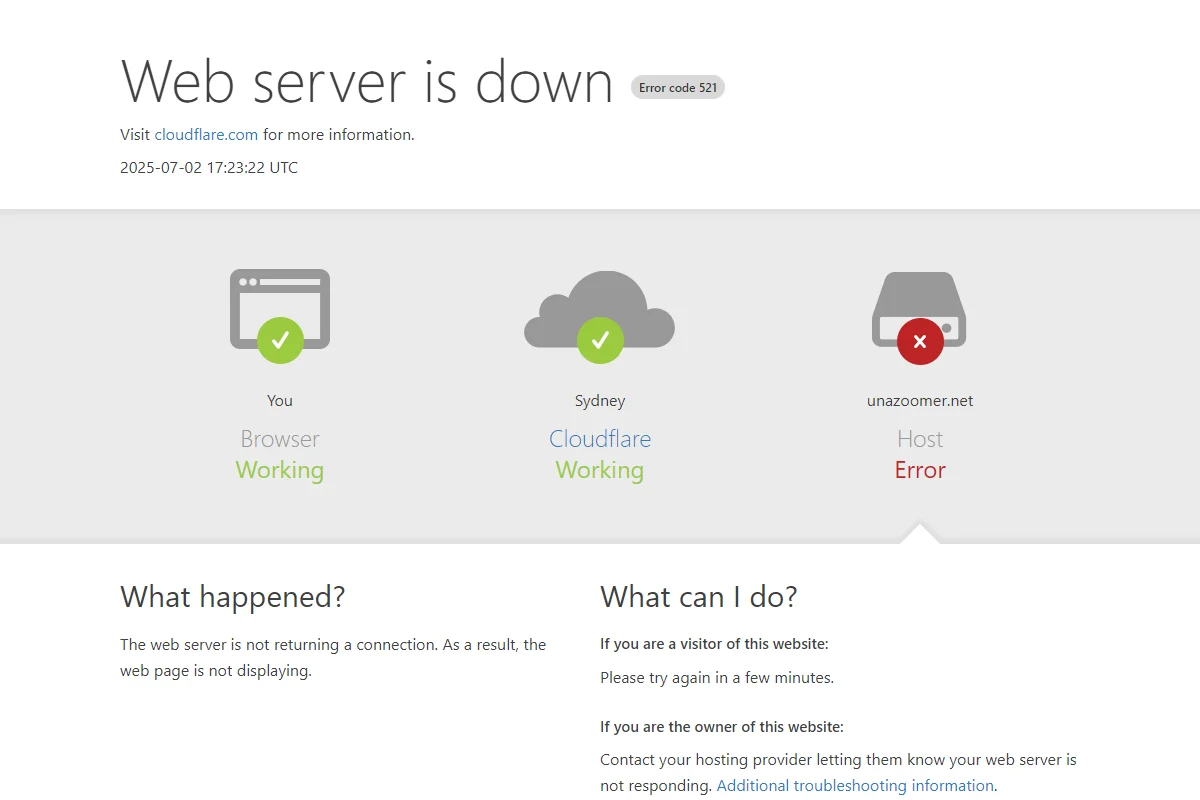
Task: Click the red X error badge
Action: [920, 341]
